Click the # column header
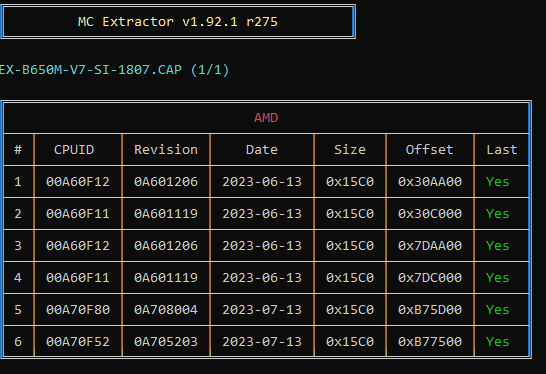Image resolution: width=546 pixels, height=374 pixels. 18,150
